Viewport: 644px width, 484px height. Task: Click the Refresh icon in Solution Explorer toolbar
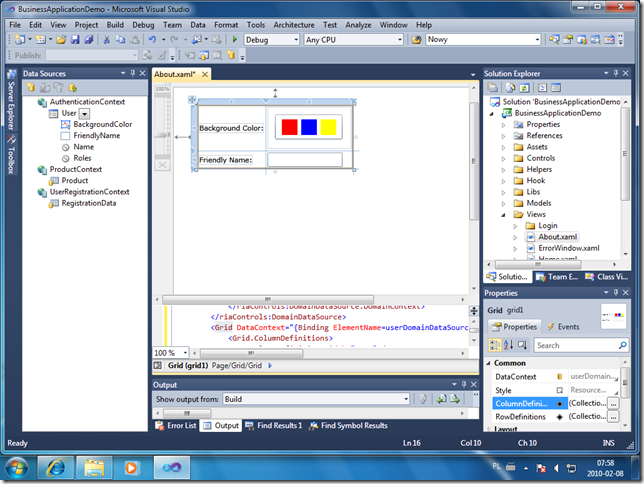(x=524, y=88)
